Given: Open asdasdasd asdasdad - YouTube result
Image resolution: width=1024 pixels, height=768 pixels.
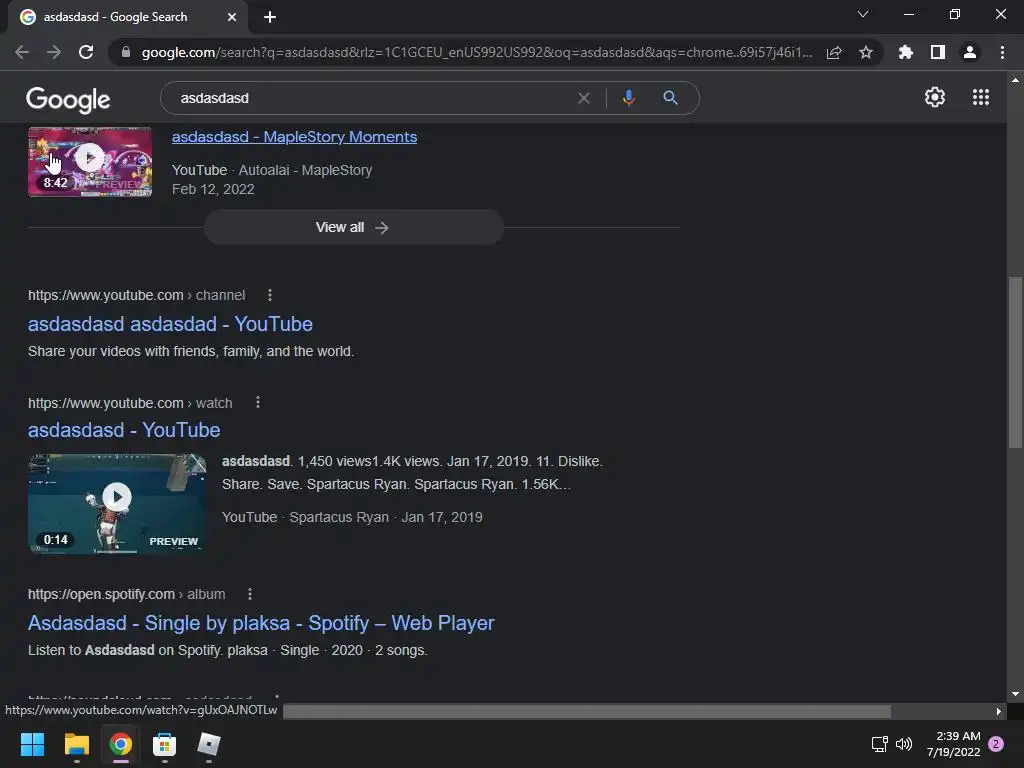Looking at the screenshot, I should point(170,324).
